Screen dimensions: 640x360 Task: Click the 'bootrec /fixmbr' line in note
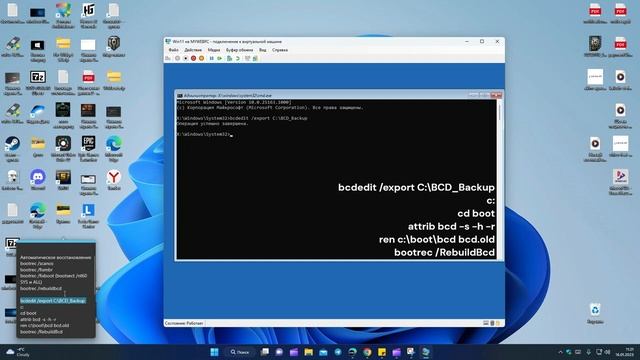[36, 270]
